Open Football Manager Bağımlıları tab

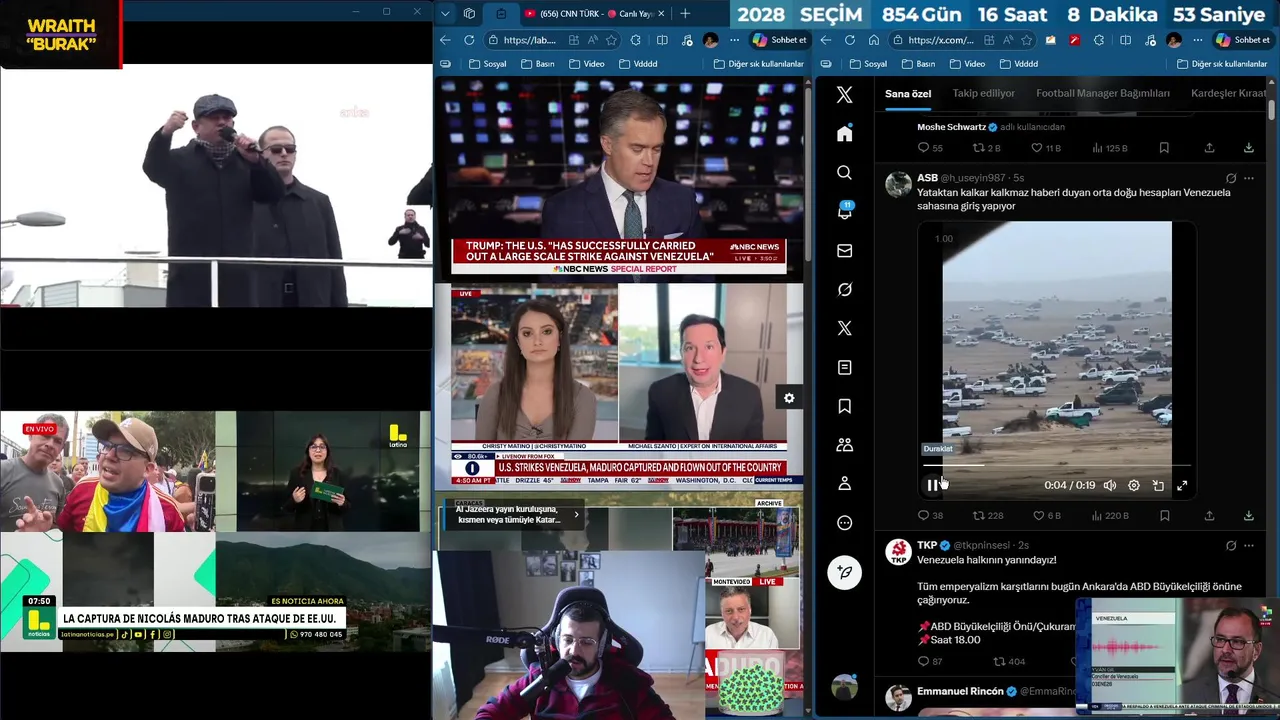tap(1103, 94)
